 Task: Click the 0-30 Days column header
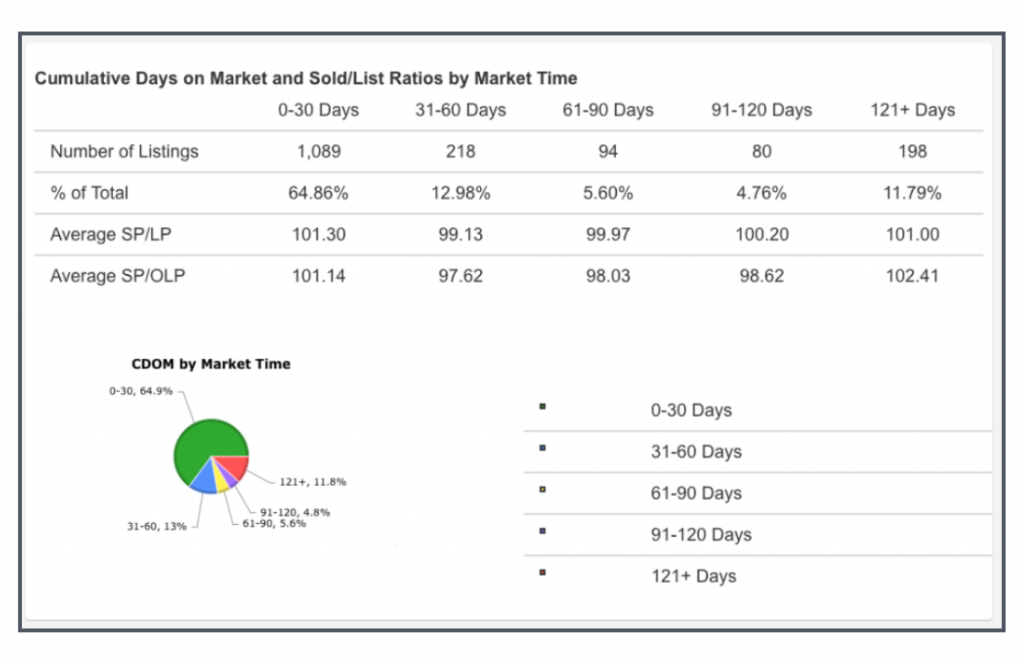318,110
